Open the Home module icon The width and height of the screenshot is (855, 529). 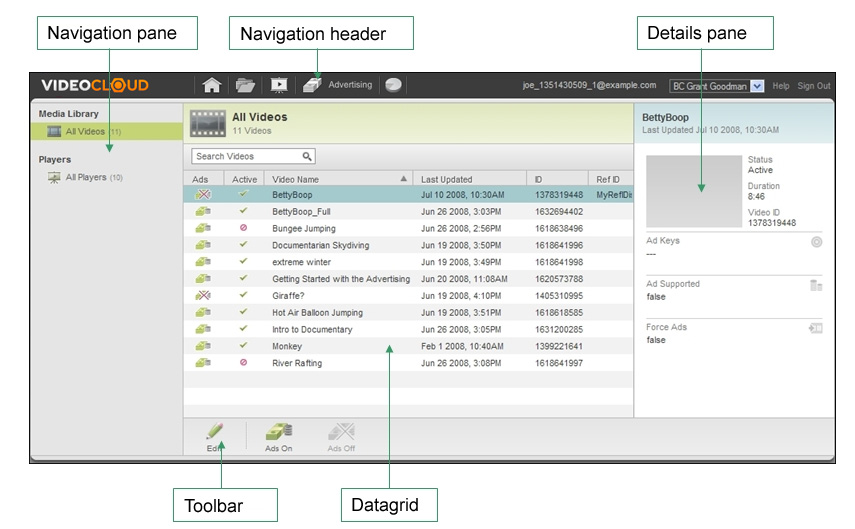pos(212,85)
